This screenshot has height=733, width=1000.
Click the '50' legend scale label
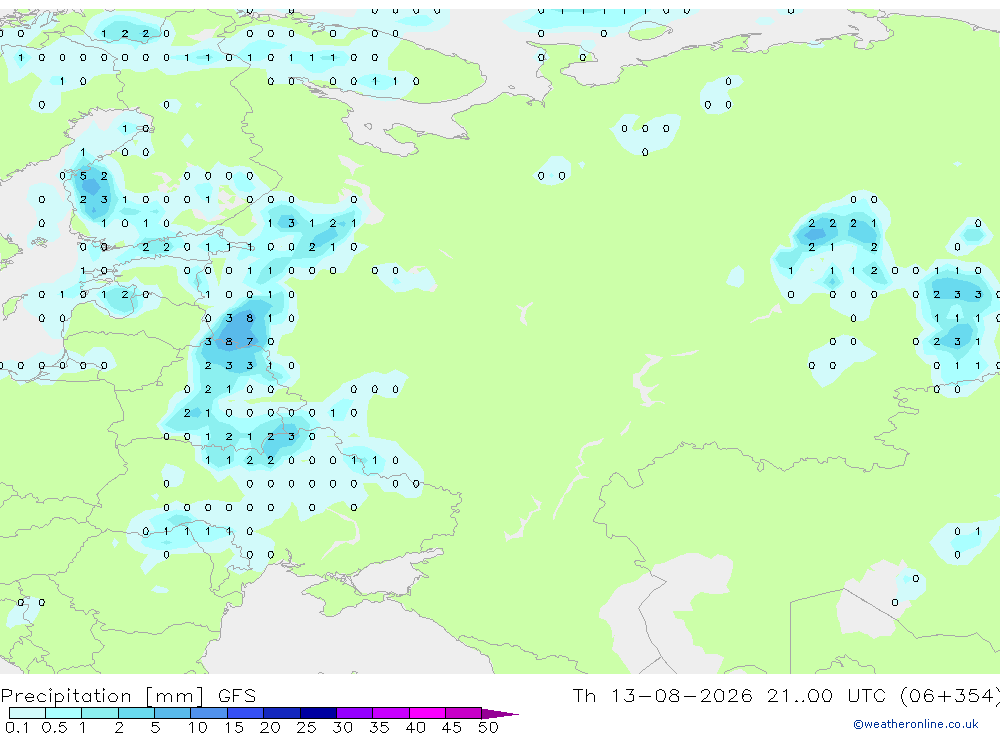(488, 727)
